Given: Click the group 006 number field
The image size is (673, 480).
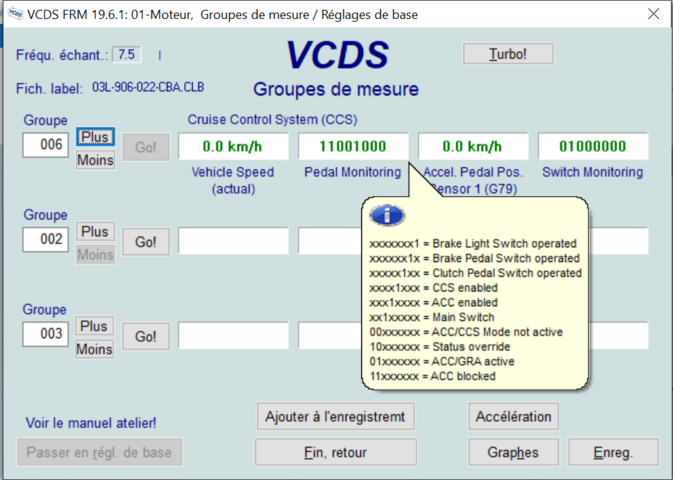Looking at the screenshot, I should pos(45,145).
